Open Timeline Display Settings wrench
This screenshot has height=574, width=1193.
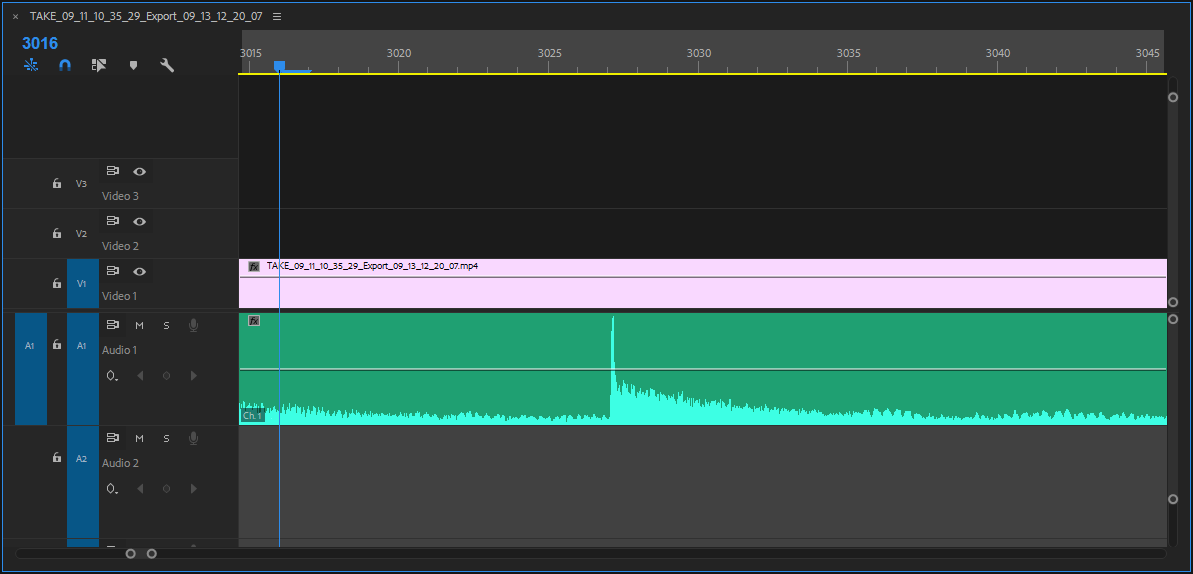click(167, 65)
